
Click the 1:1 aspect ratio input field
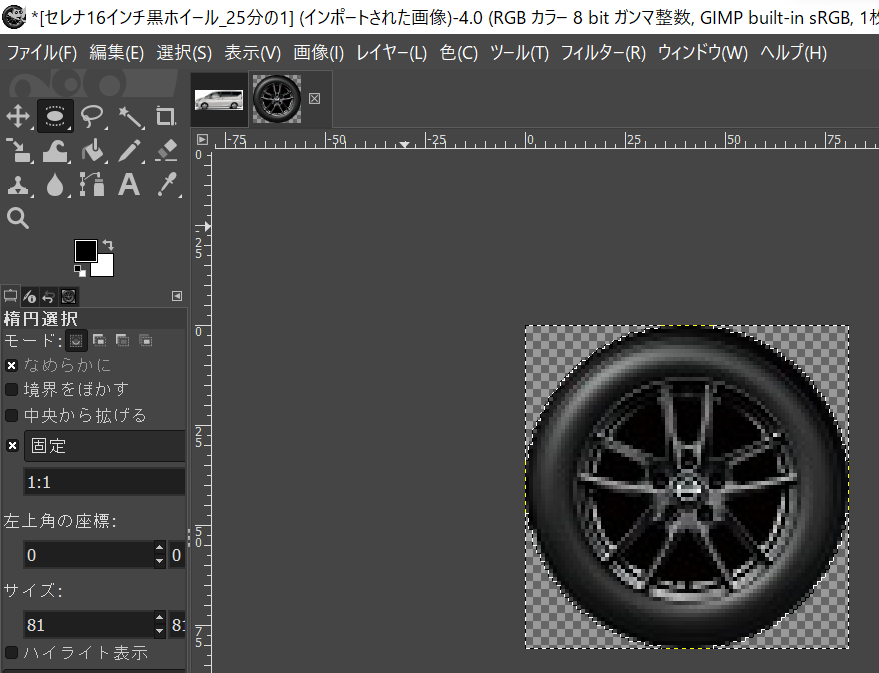tap(104, 481)
